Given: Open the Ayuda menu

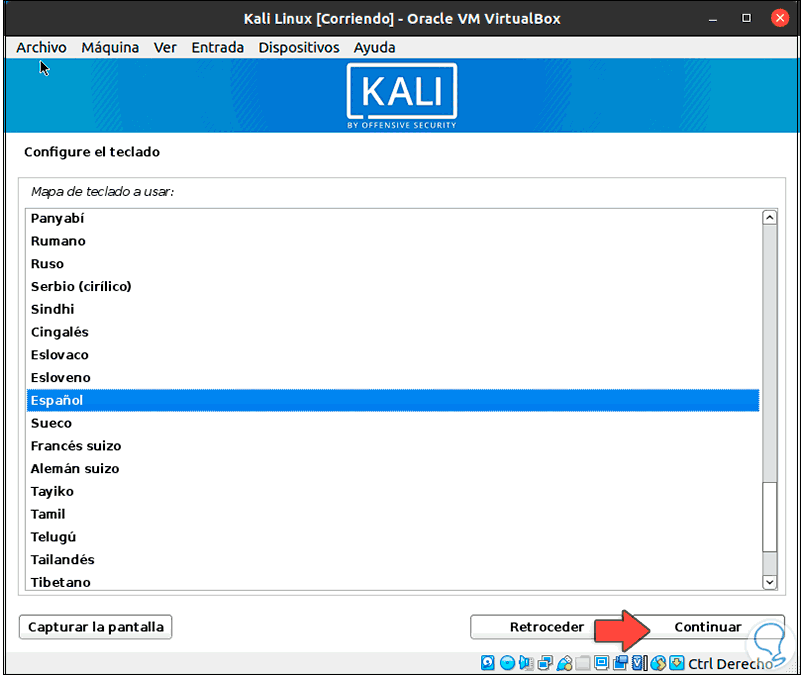Looking at the screenshot, I should (x=374, y=47).
